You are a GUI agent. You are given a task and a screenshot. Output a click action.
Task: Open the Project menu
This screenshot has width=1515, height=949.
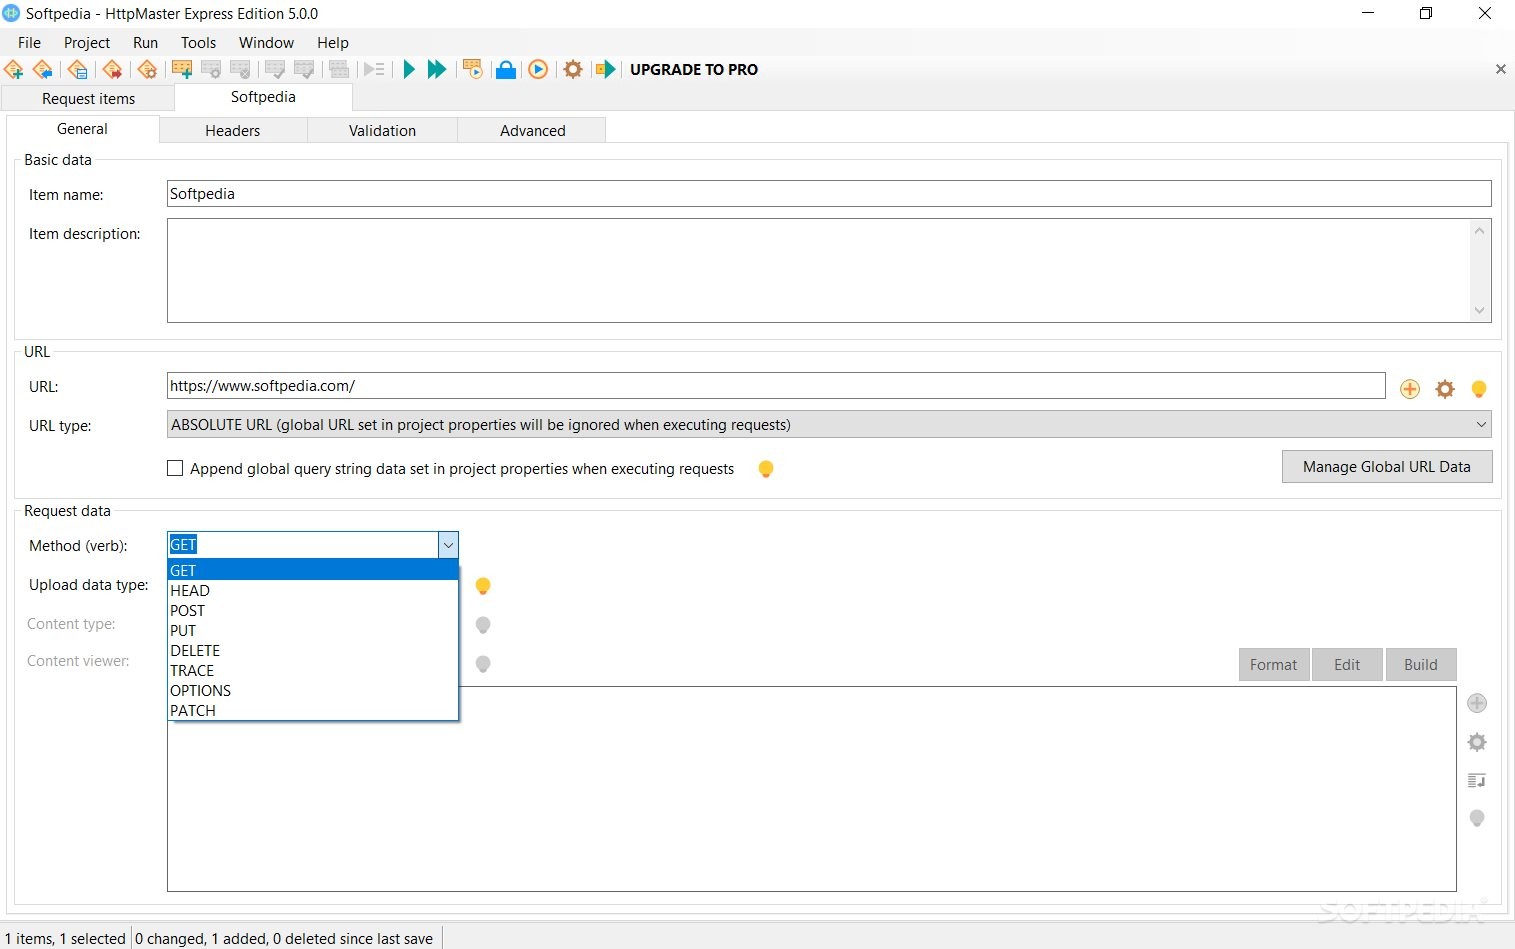[87, 43]
